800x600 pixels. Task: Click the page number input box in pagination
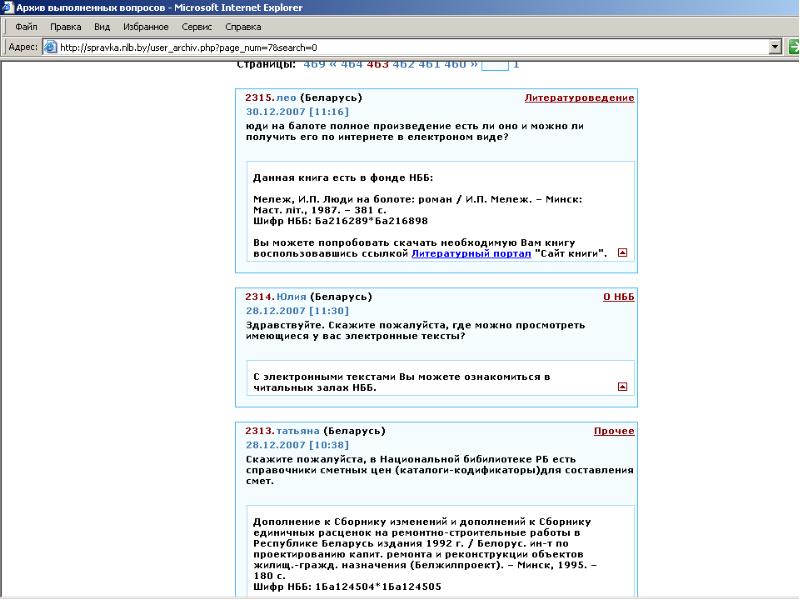495,65
